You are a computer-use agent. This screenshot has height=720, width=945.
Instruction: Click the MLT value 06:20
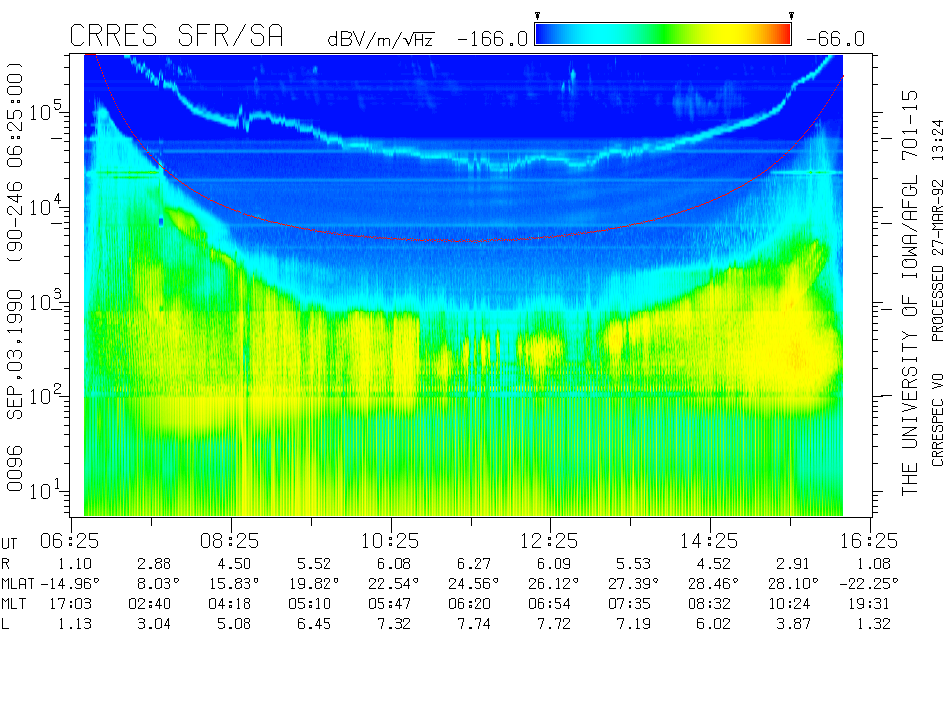click(470, 604)
